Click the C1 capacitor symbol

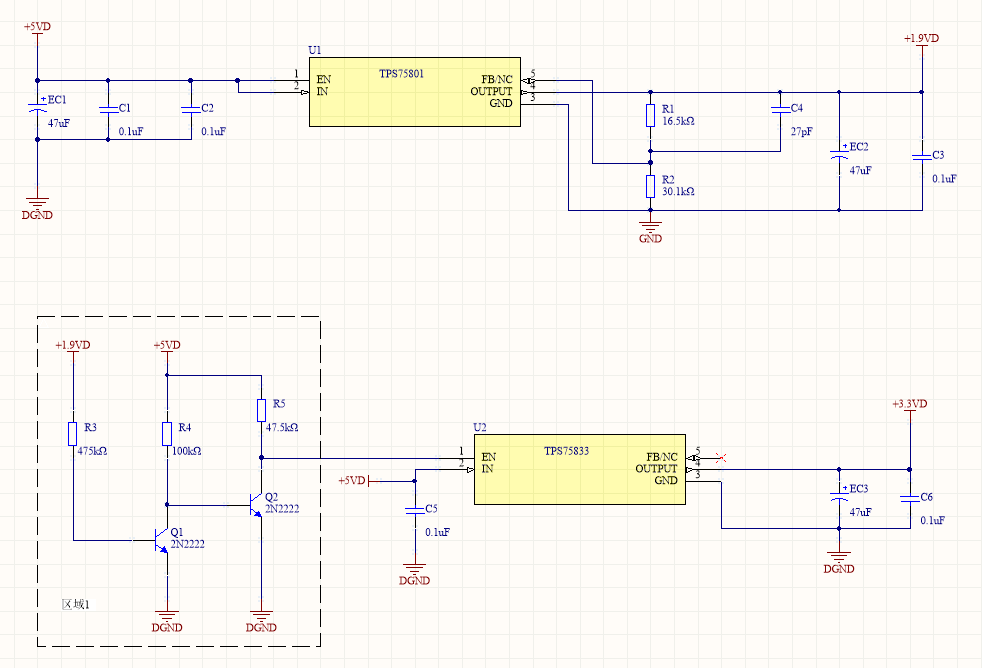tap(108, 109)
